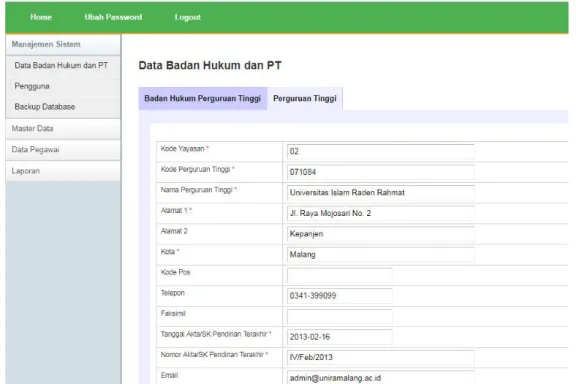Log out via the Logout link
Screen dimensions: 576x384
coord(187,17)
